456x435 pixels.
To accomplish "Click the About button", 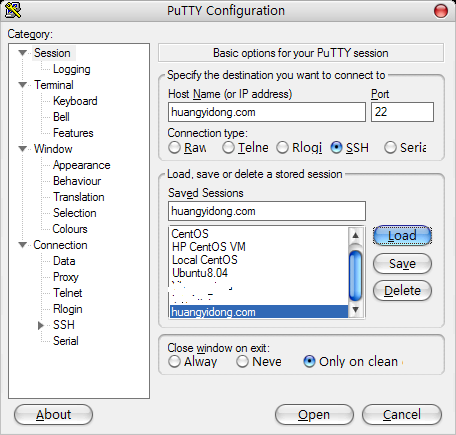I will tap(53, 415).
